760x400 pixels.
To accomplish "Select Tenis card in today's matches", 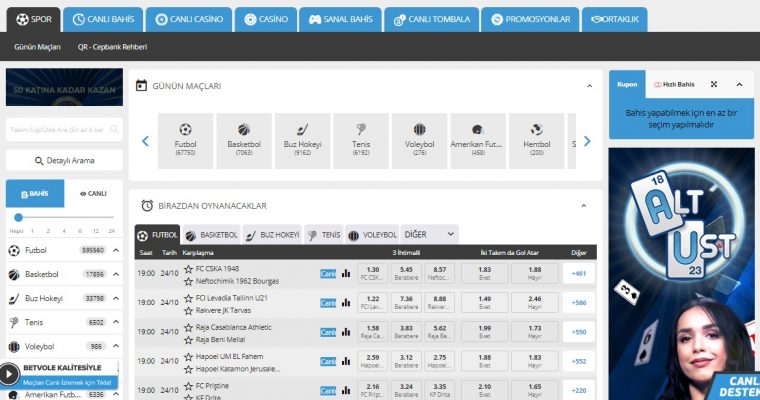I will (361, 141).
